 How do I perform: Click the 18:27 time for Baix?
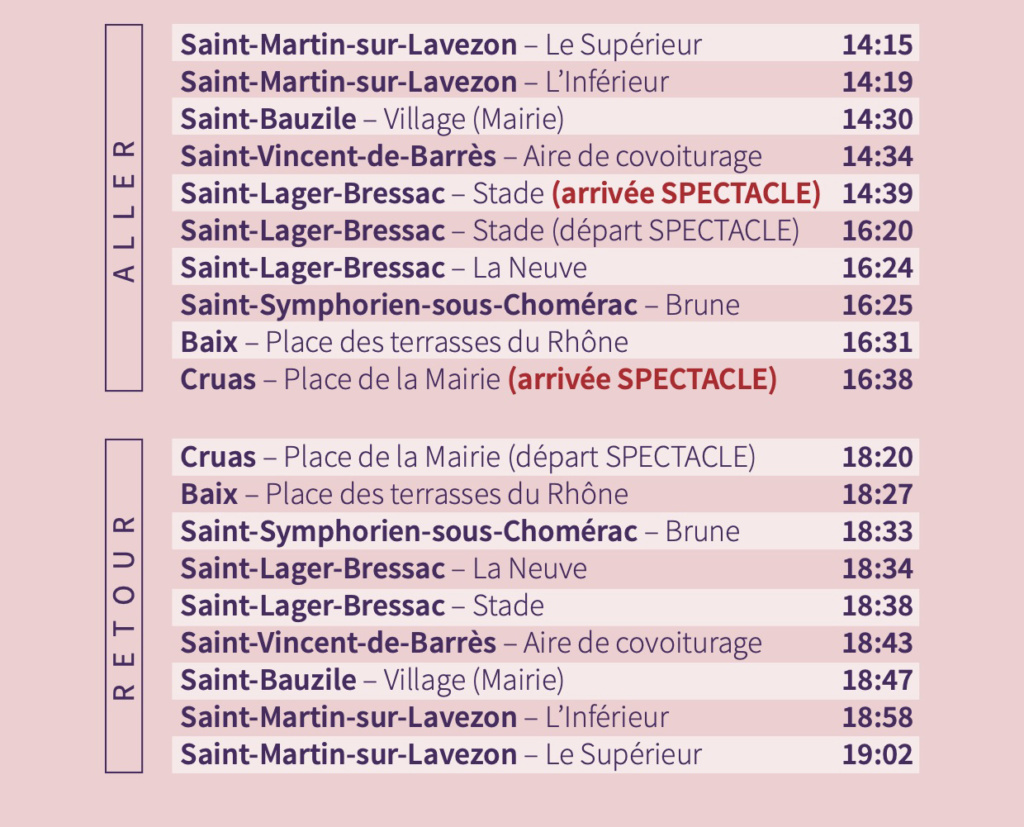click(877, 494)
